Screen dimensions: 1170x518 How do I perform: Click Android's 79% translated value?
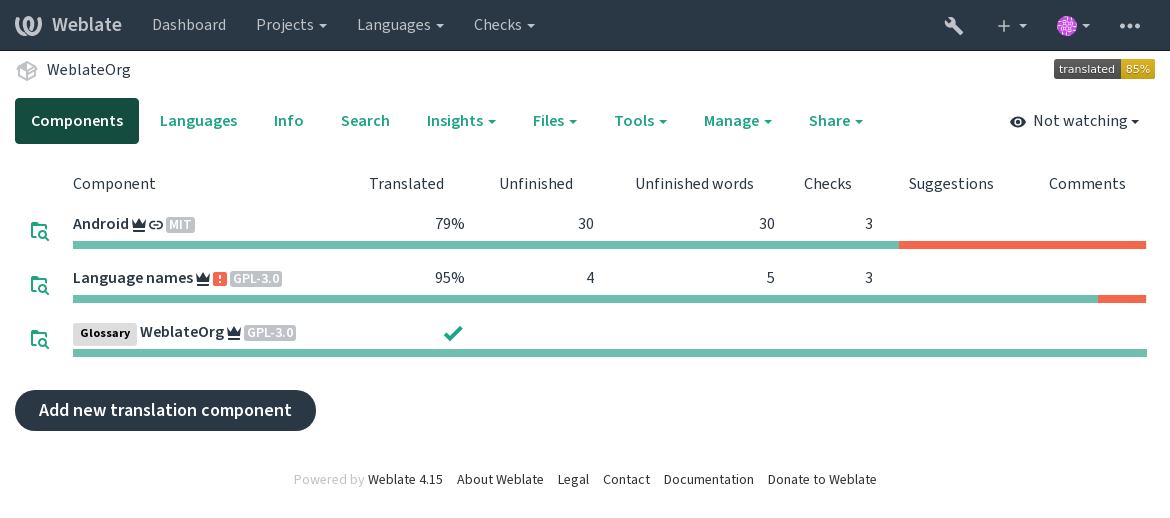point(450,224)
